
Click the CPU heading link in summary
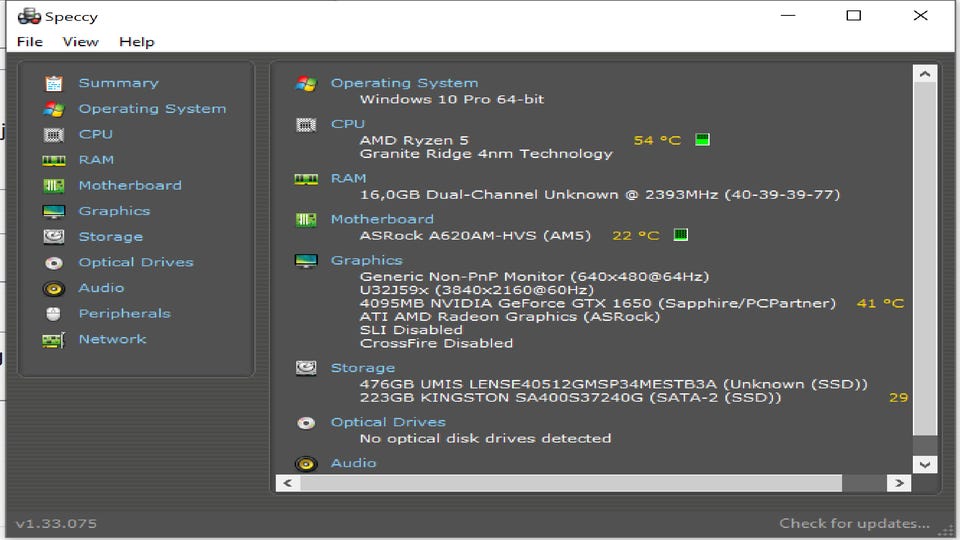tap(348, 124)
